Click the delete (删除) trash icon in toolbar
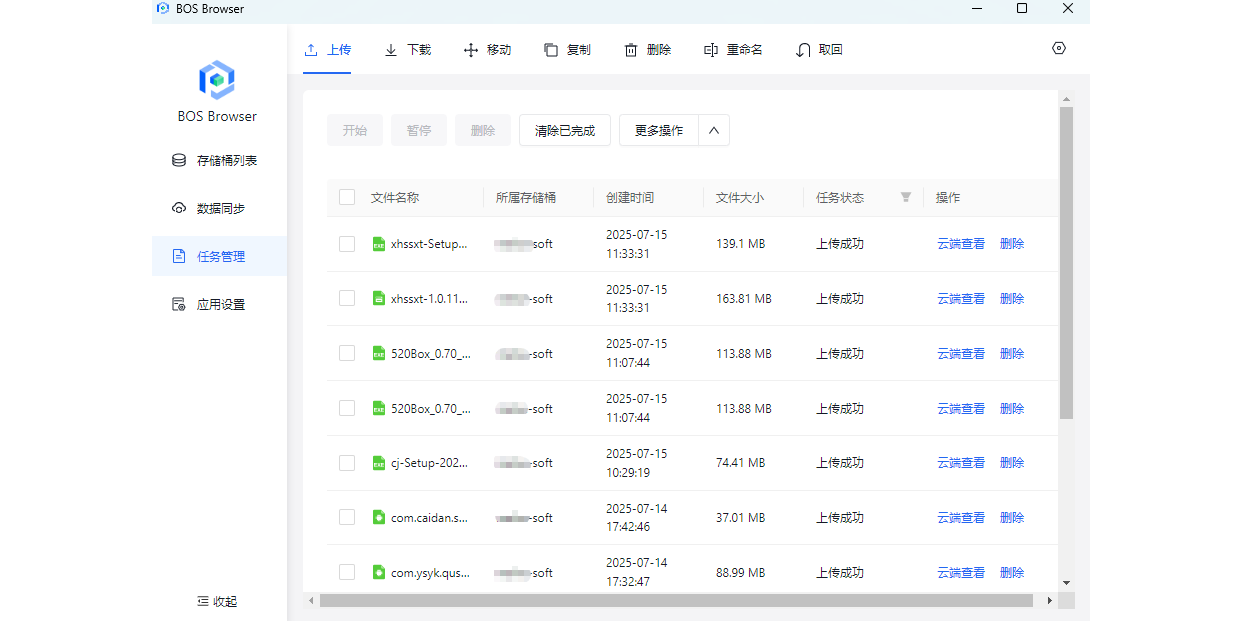 tap(631, 50)
